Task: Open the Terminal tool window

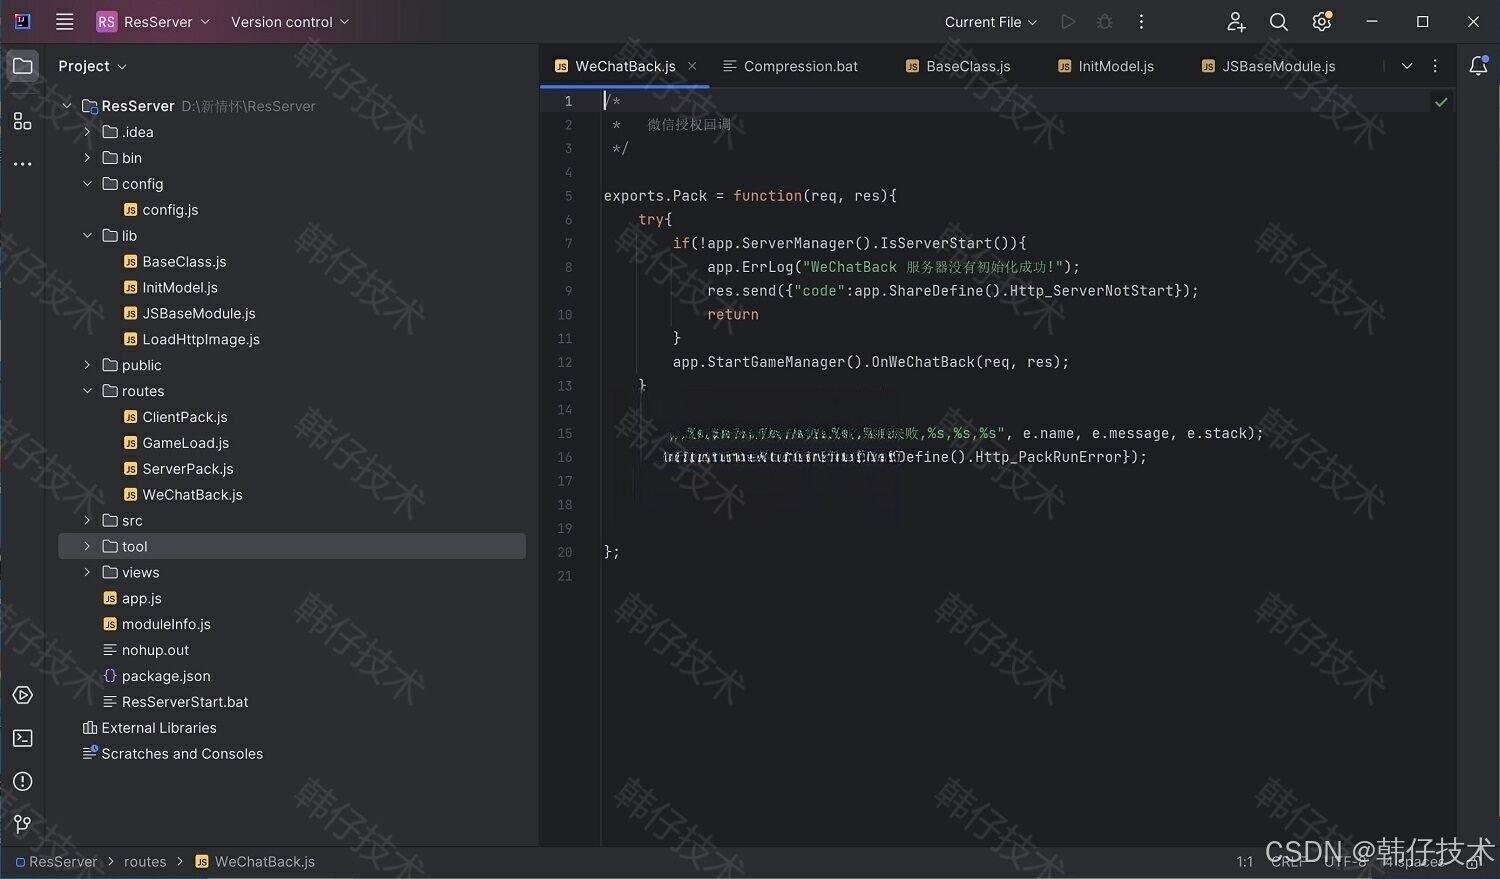Action: coord(22,738)
